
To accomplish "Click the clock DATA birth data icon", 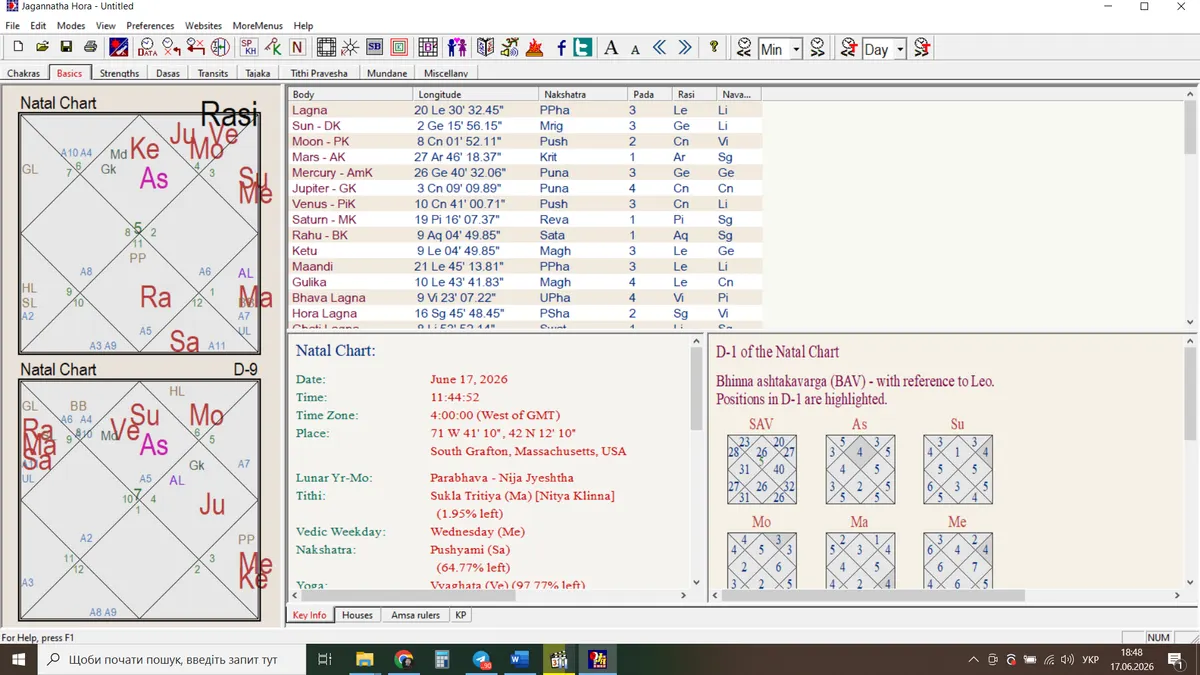I will tap(147, 47).
